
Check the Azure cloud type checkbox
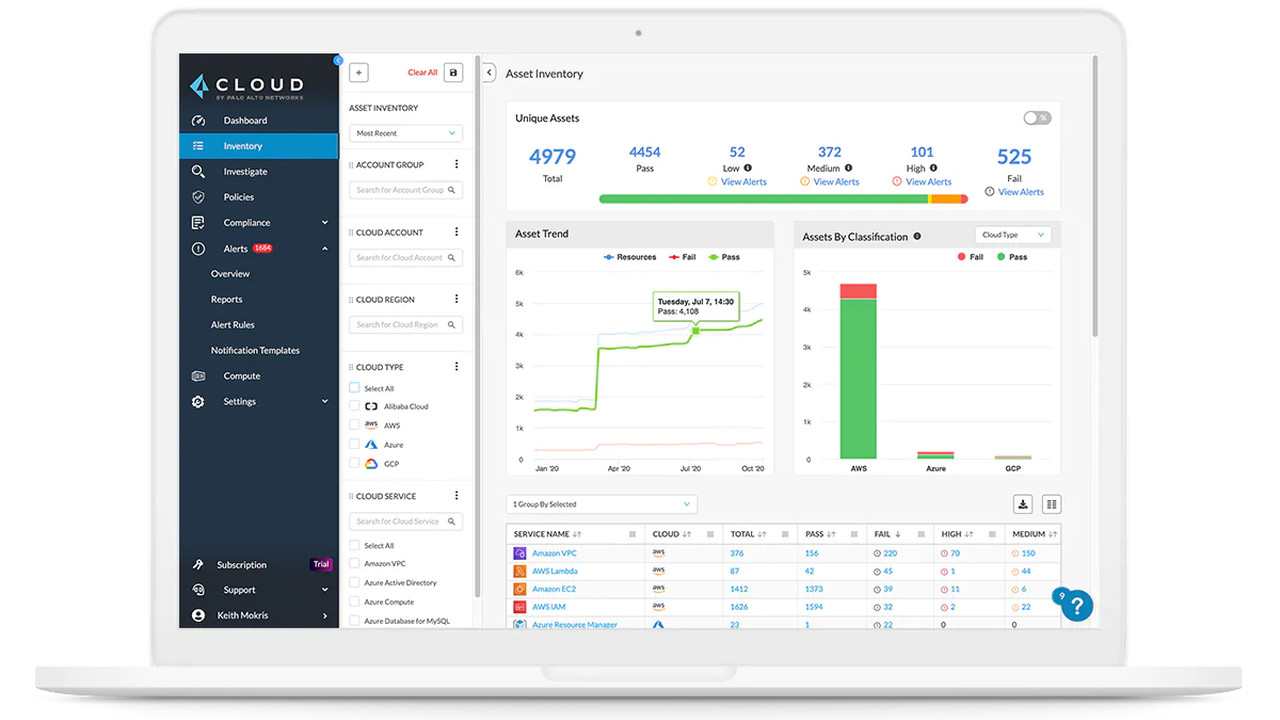click(354, 444)
